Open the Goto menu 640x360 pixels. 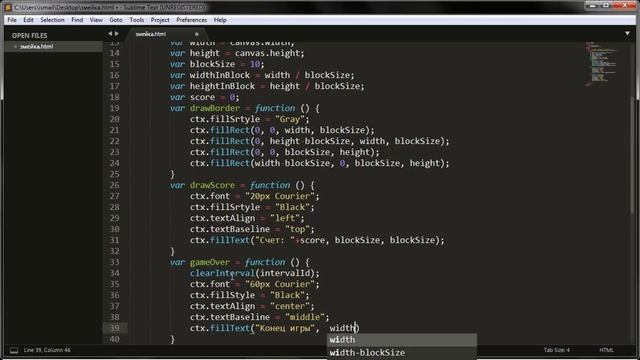tap(116, 20)
